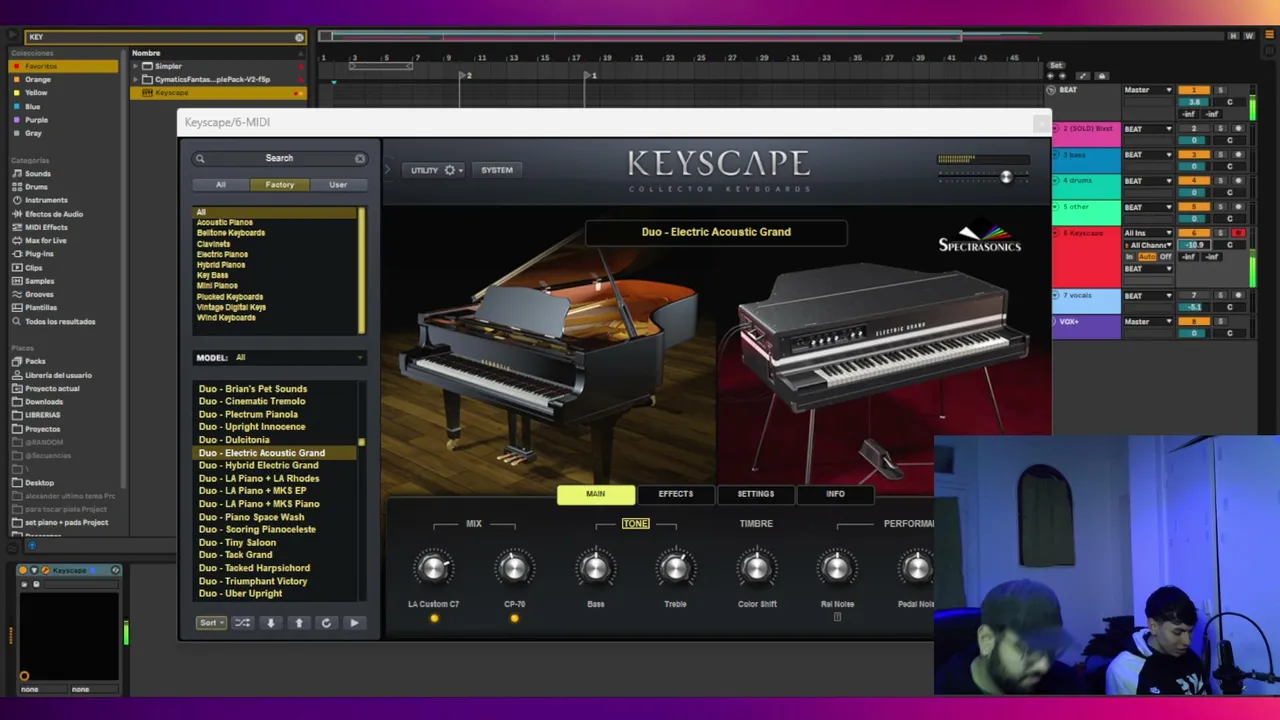Open the Sounds category in Live browser
Viewport: 1280px width, 720px height.
[38, 174]
